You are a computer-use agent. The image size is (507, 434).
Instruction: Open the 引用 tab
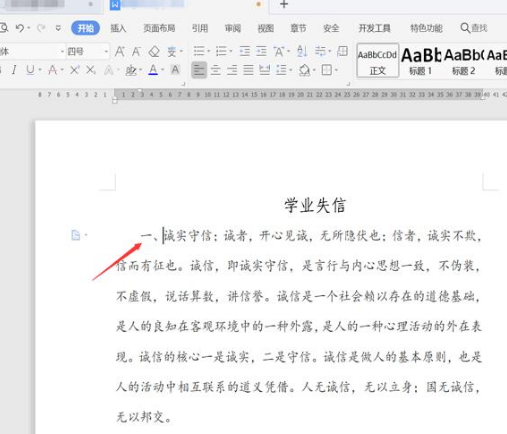tap(200, 28)
